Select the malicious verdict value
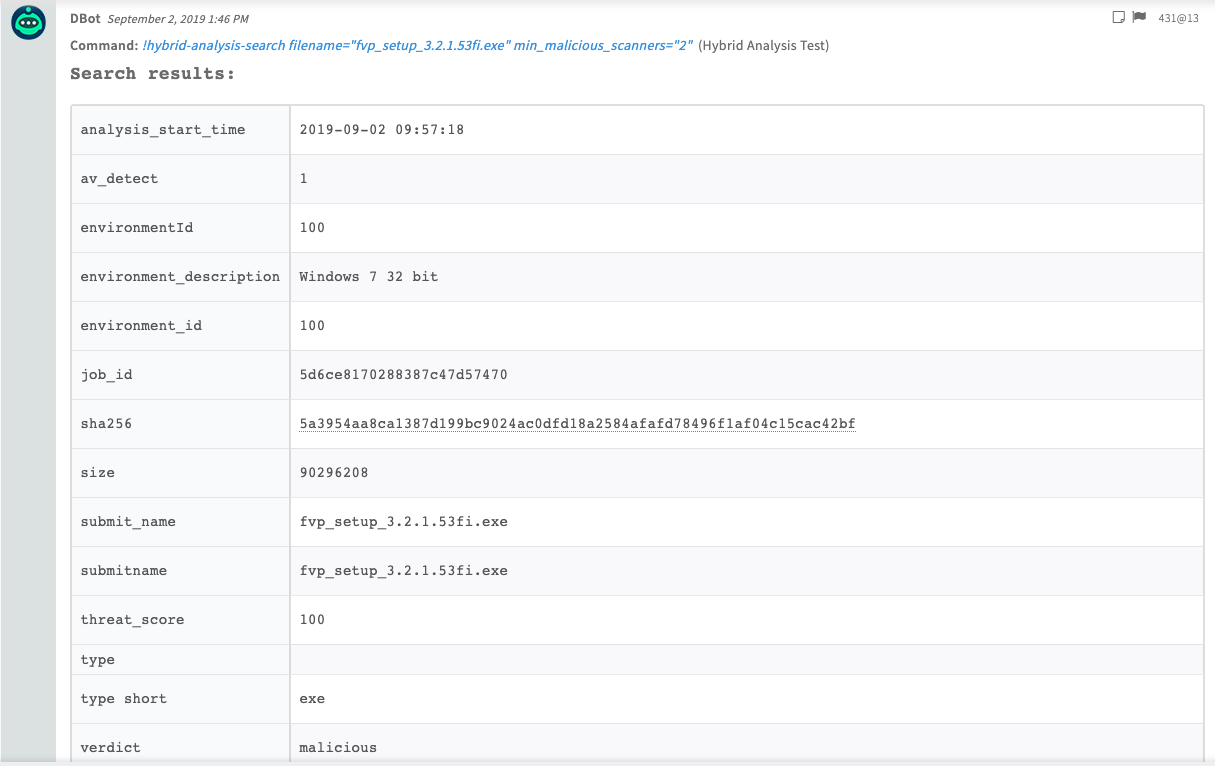 click(x=338, y=747)
